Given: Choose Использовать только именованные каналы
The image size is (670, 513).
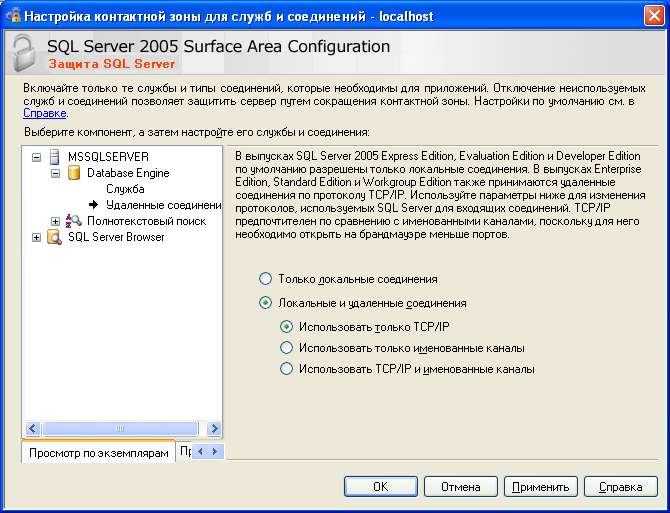Looking at the screenshot, I should [287, 348].
